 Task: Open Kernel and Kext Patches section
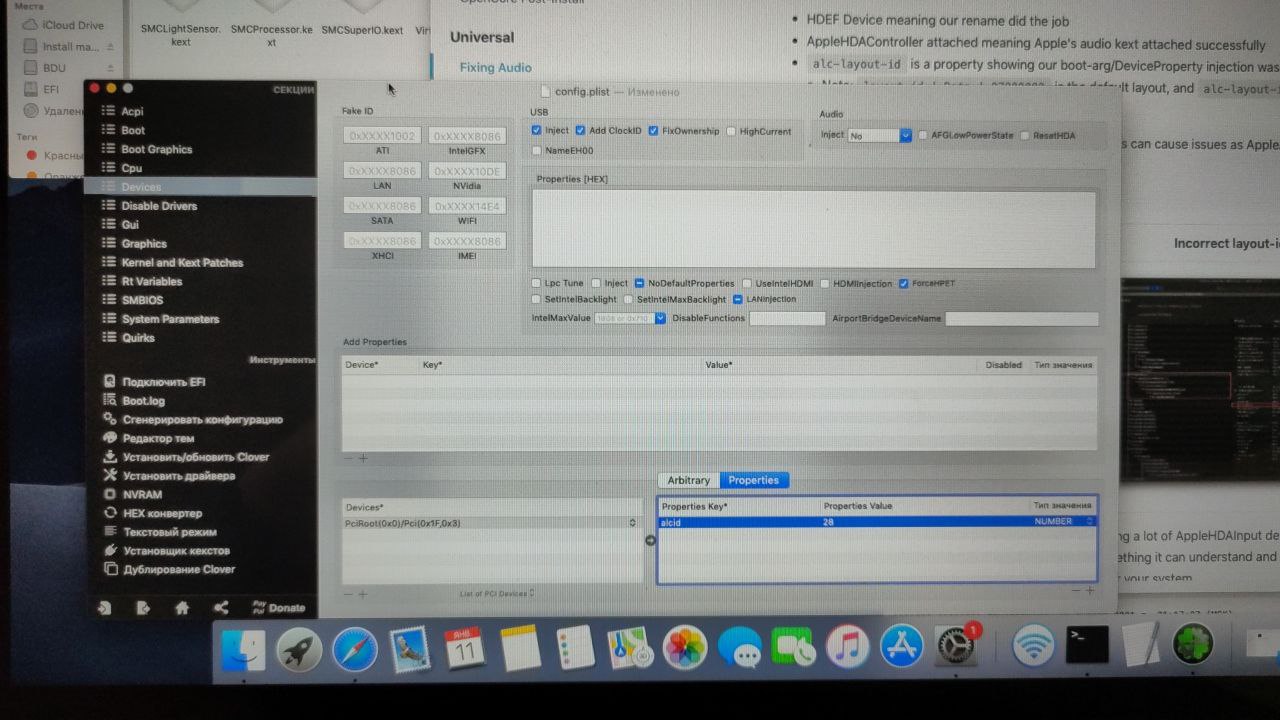(x=182, y=263)
